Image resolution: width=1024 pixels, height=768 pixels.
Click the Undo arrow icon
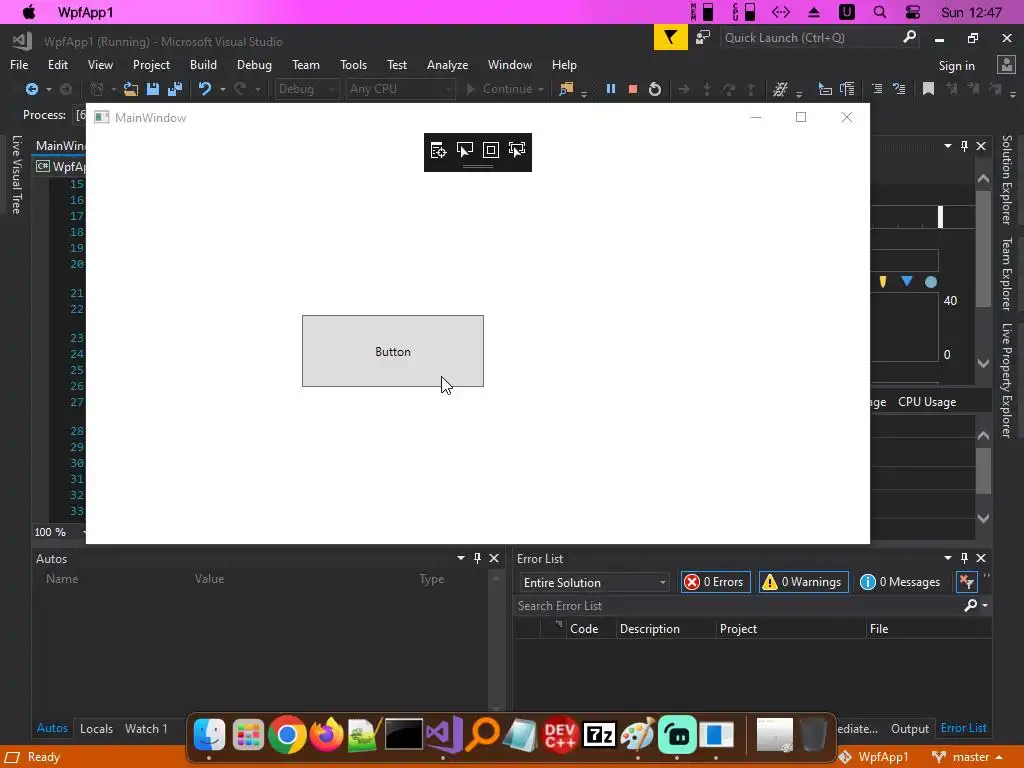205,89
